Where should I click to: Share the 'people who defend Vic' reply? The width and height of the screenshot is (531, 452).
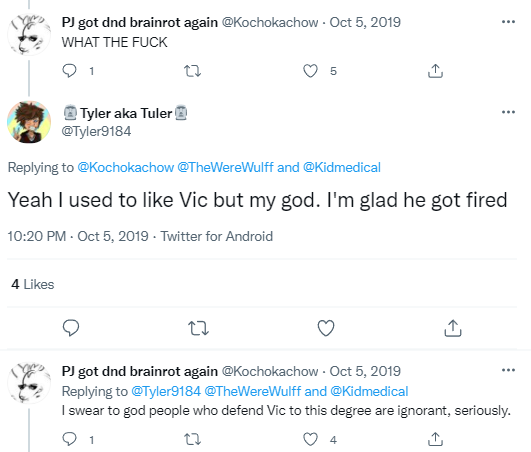[x=436, y=439]
